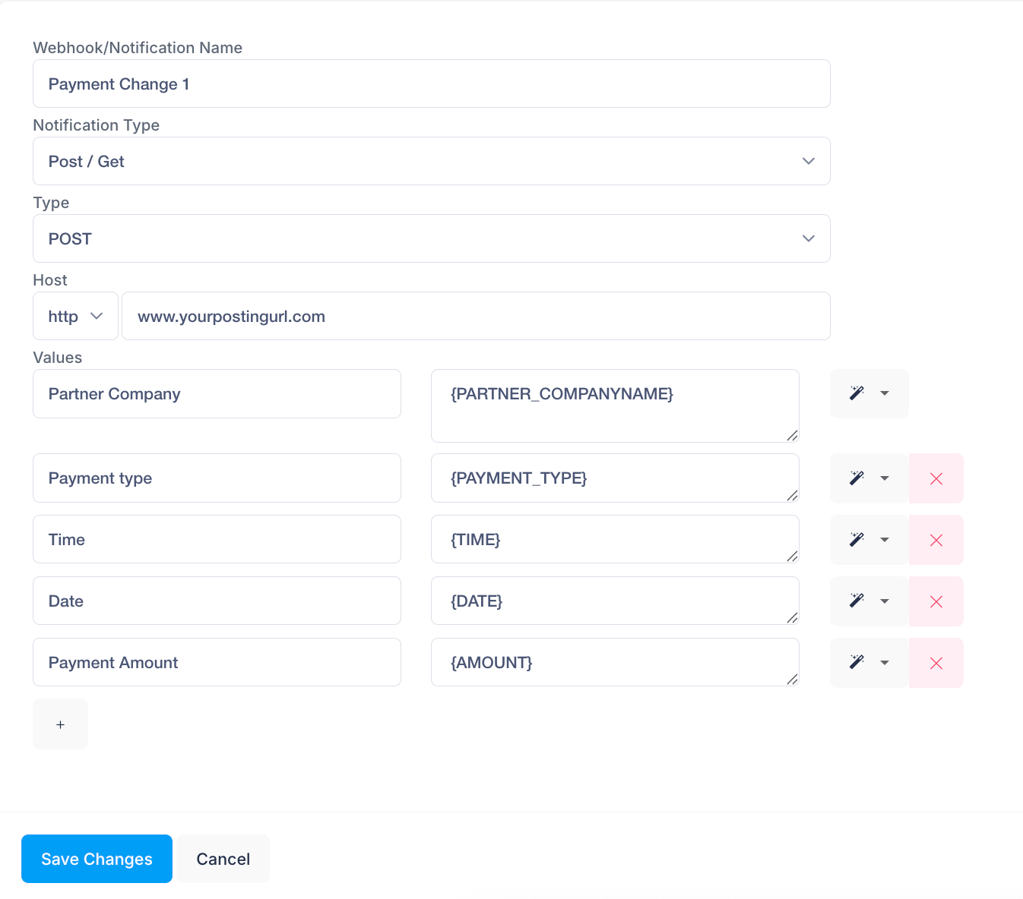Save Changes to the webhook

pyautogui.click(x=96, y=859)
